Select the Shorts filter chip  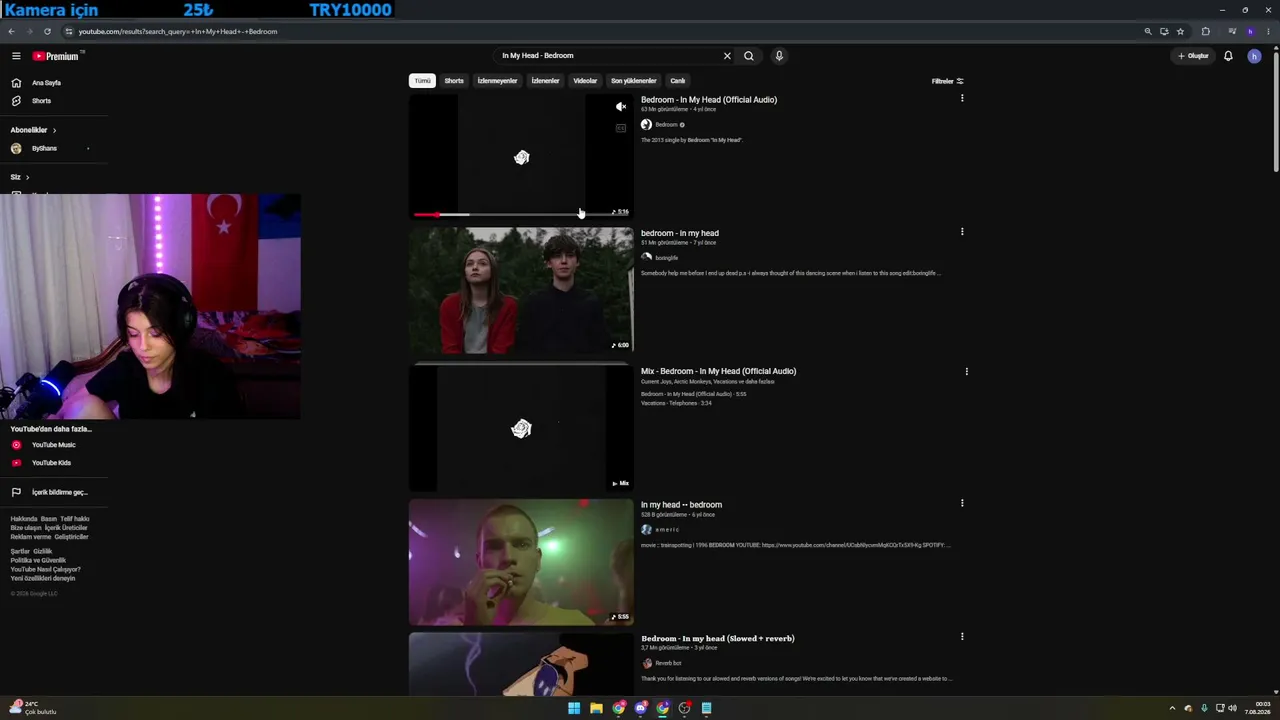coord(454,81)
